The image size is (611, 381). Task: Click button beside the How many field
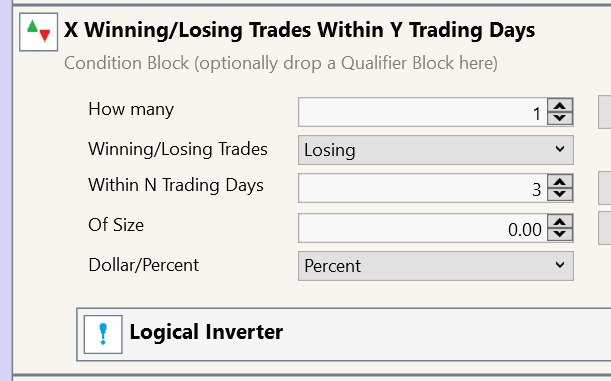605,112
